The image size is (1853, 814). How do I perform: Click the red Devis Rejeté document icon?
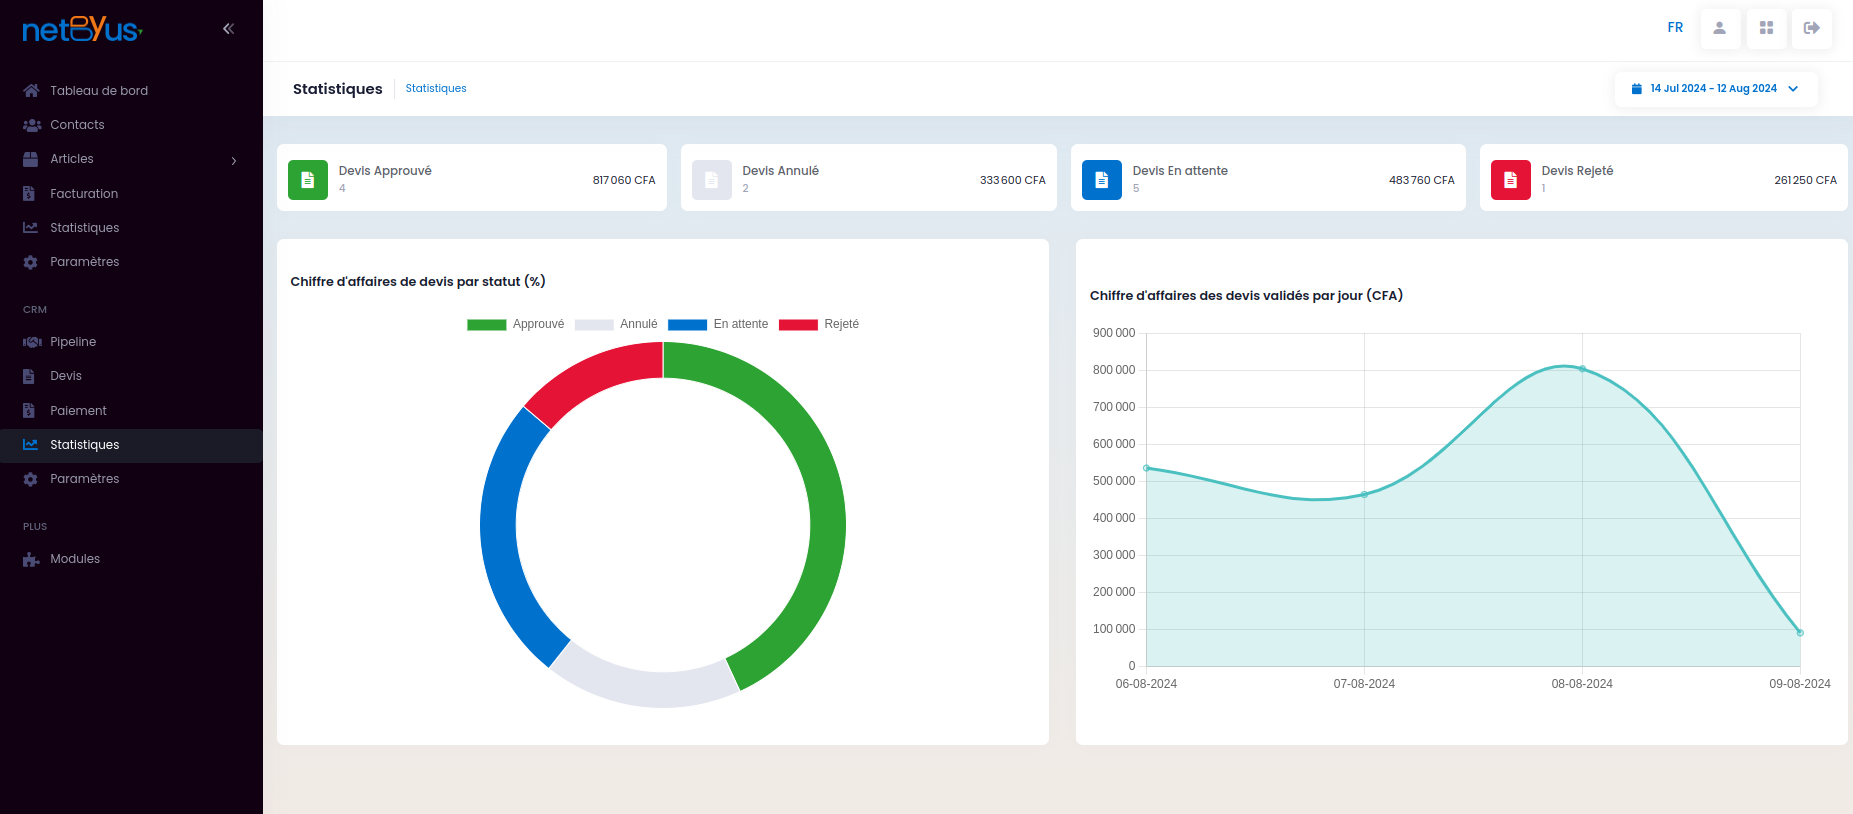(1511, 180)
